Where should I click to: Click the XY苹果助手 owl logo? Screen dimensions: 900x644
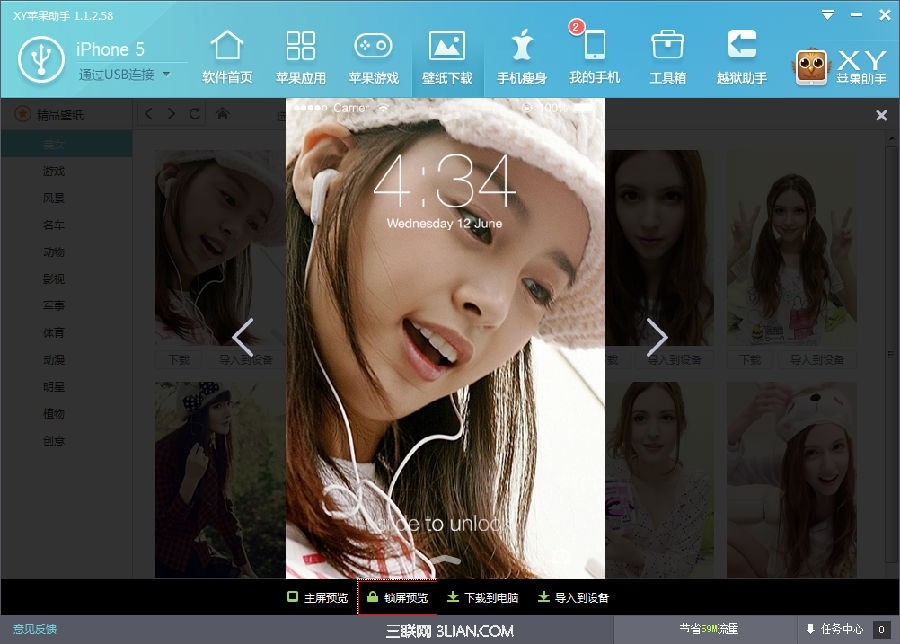click(x=811, y=67)
